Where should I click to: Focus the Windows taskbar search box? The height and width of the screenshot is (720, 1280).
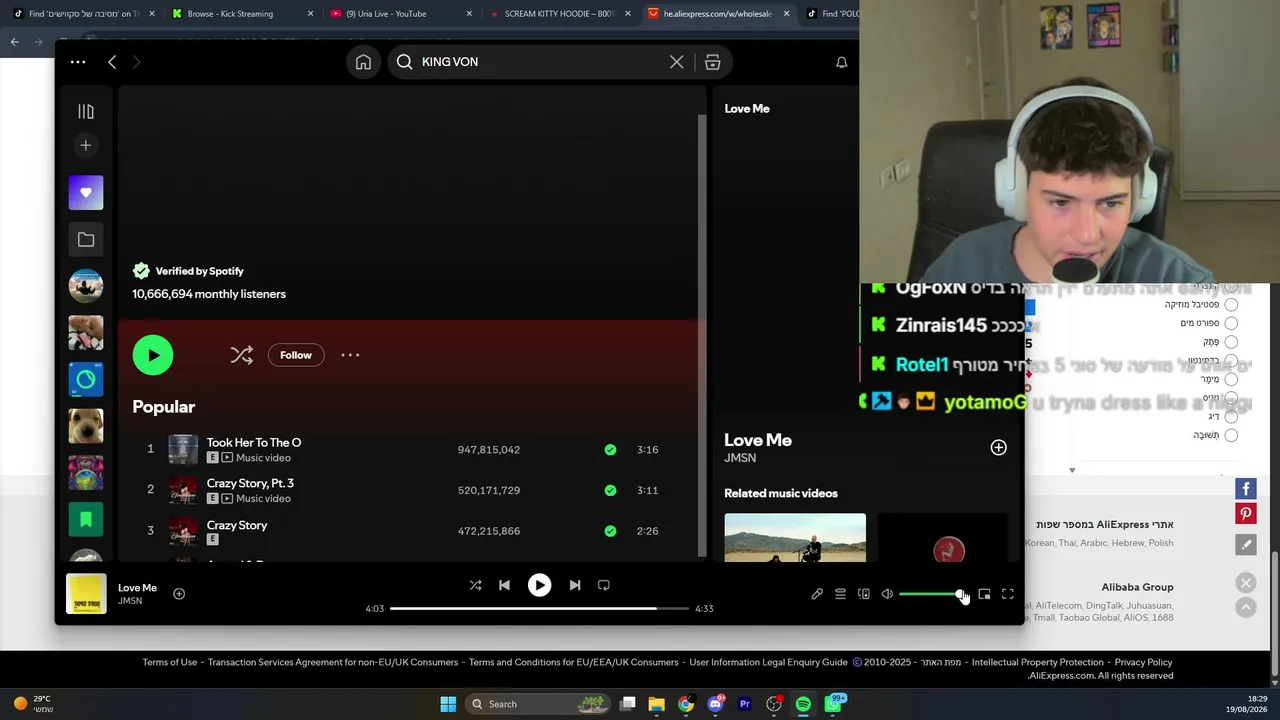[539, 704]
